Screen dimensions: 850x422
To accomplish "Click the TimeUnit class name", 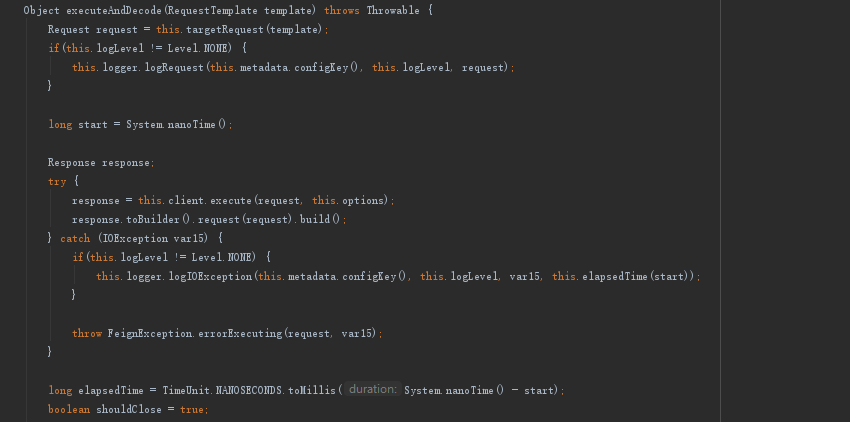I will pos(186,390).
